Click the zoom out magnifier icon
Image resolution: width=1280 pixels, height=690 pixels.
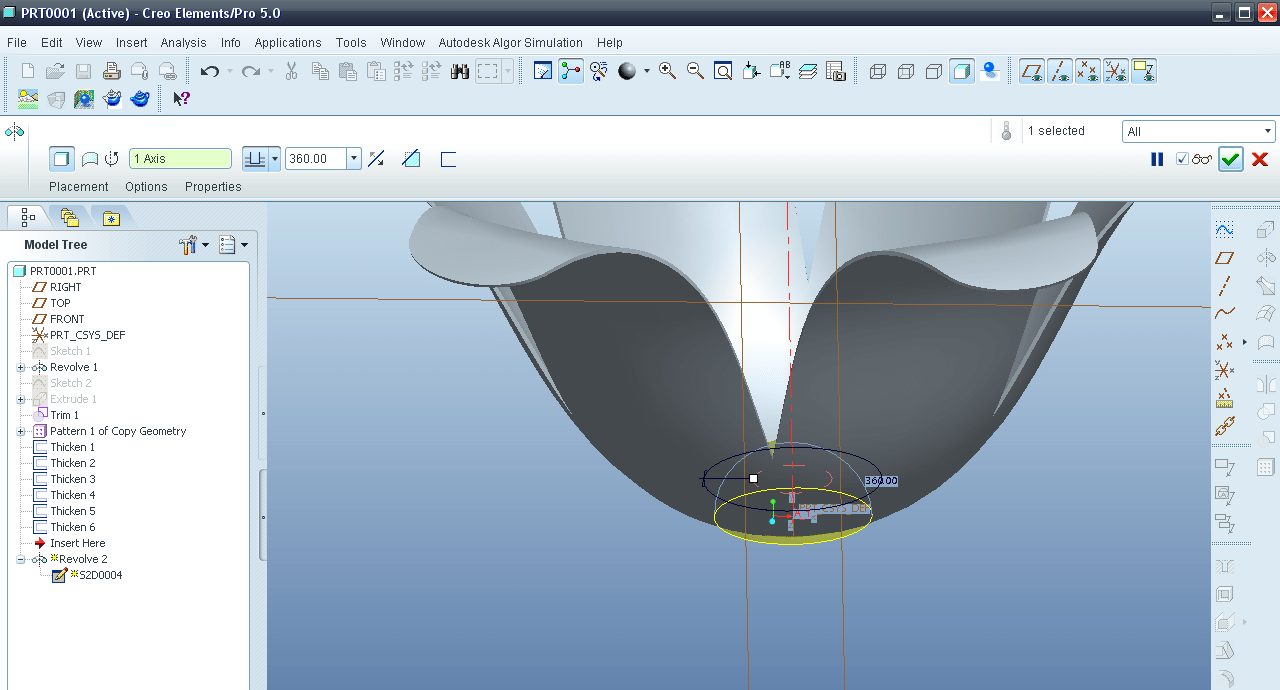[695, 71]
